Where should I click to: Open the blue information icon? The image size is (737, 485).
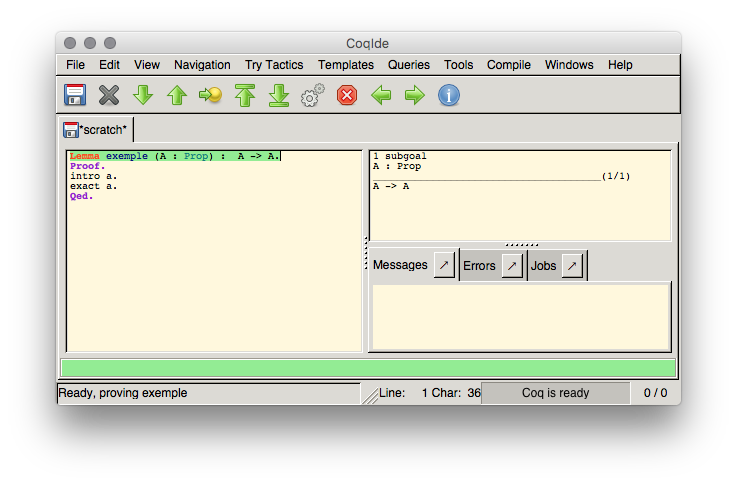[449, 95]
